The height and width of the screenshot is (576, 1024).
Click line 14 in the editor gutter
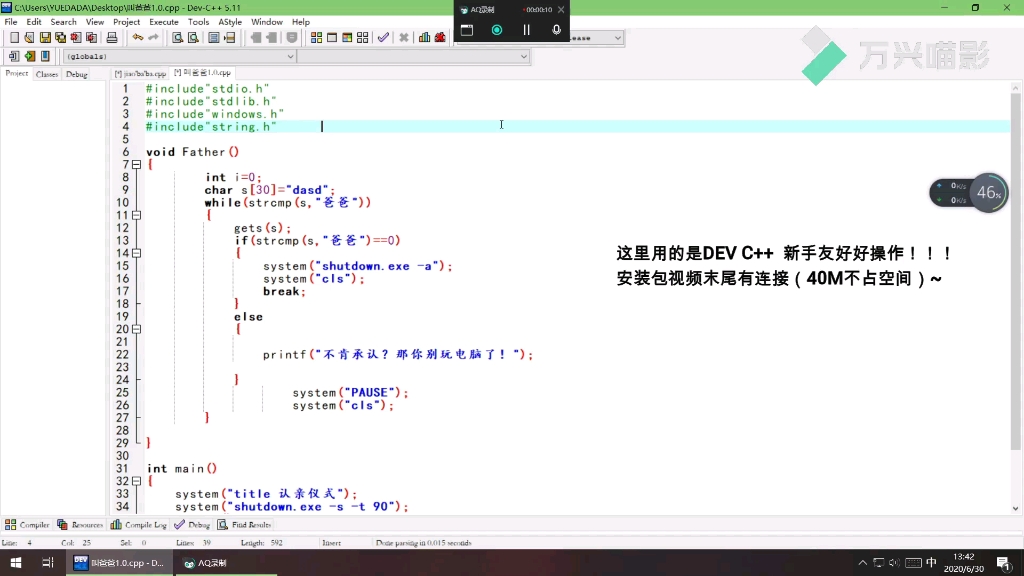123,252
